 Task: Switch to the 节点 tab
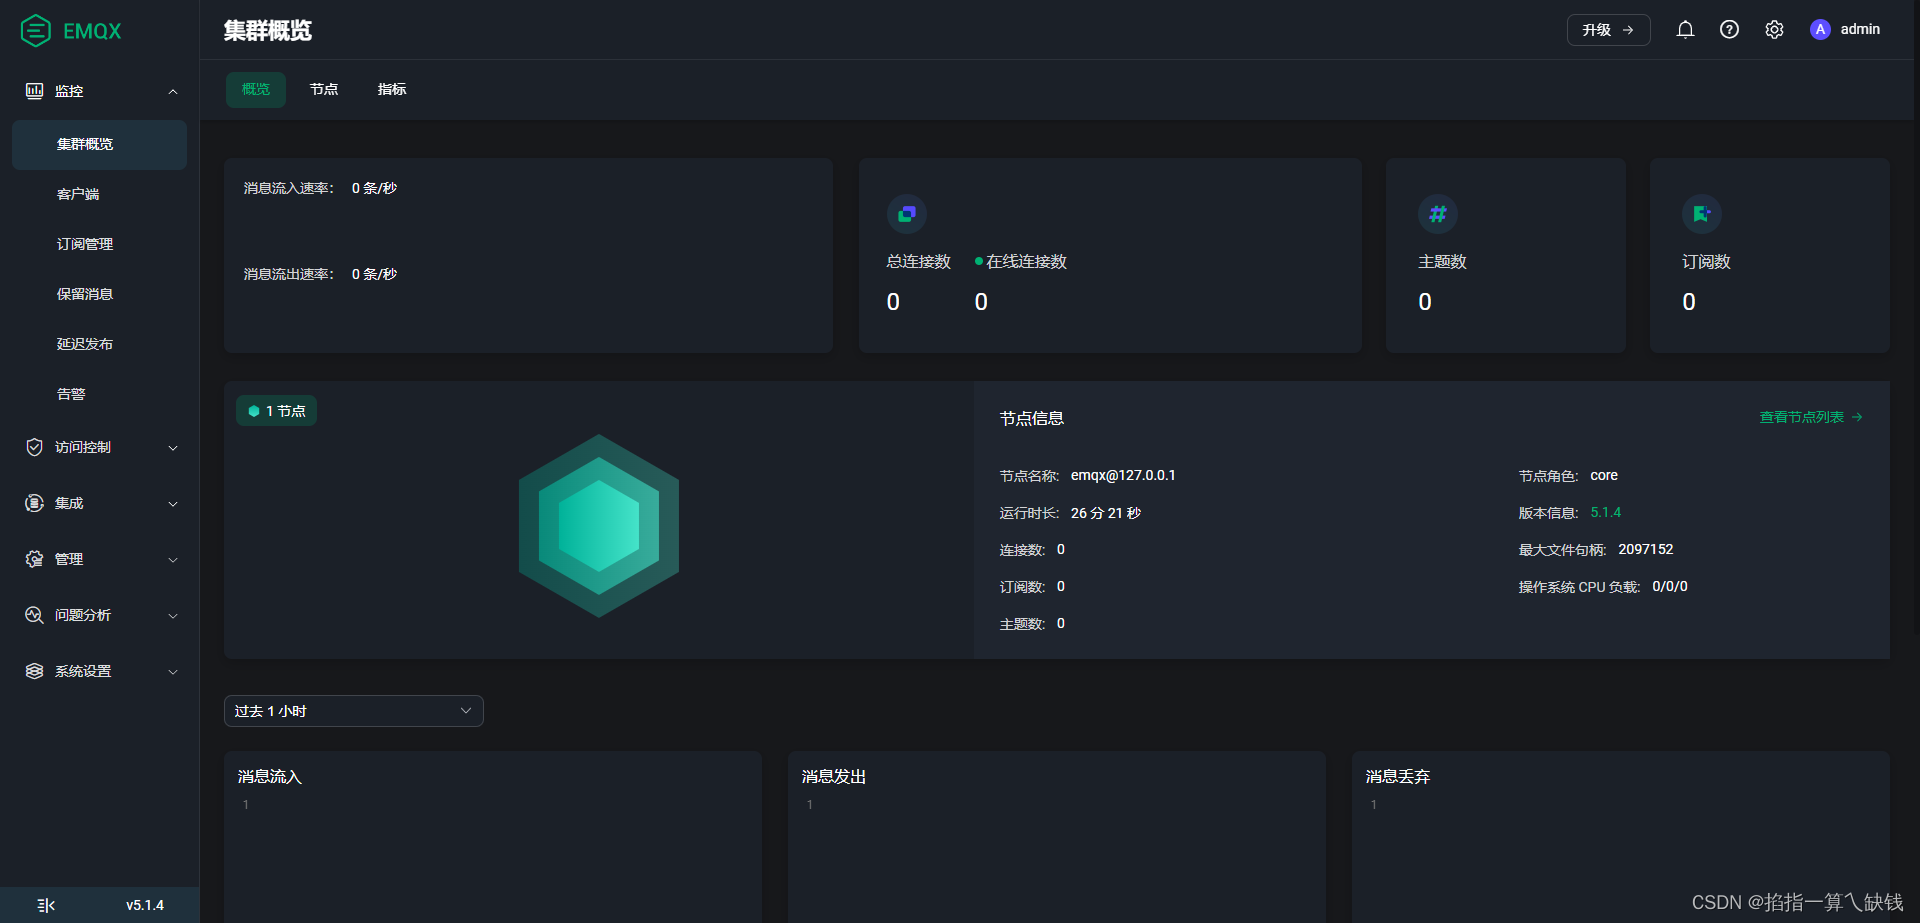click(x=324, y=89)
